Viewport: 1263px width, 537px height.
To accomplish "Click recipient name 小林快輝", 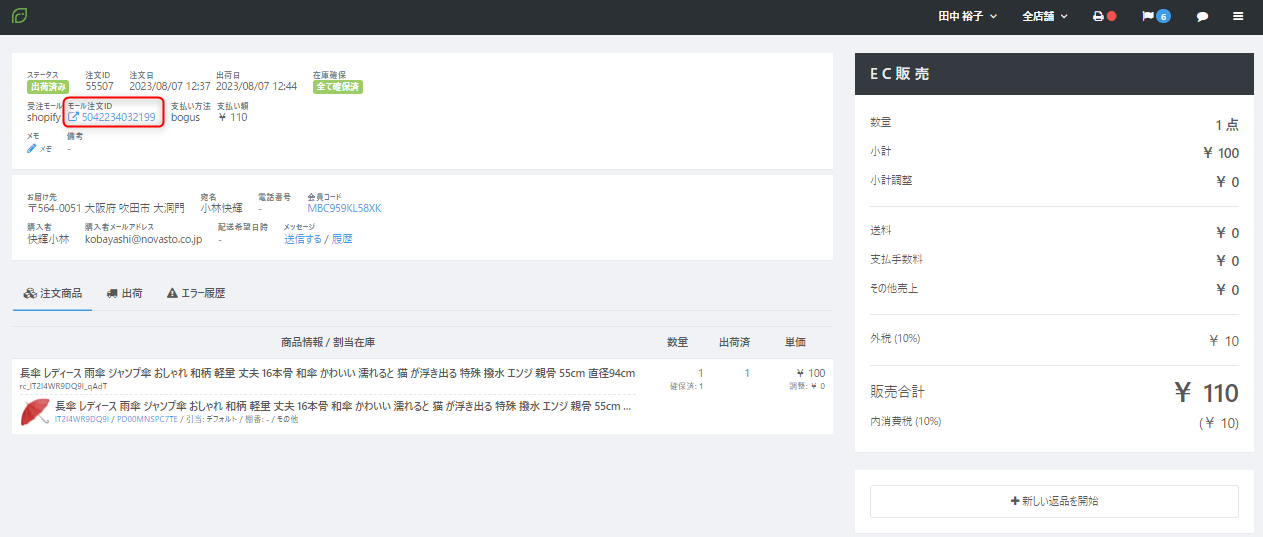I will [x=221, y=208].
